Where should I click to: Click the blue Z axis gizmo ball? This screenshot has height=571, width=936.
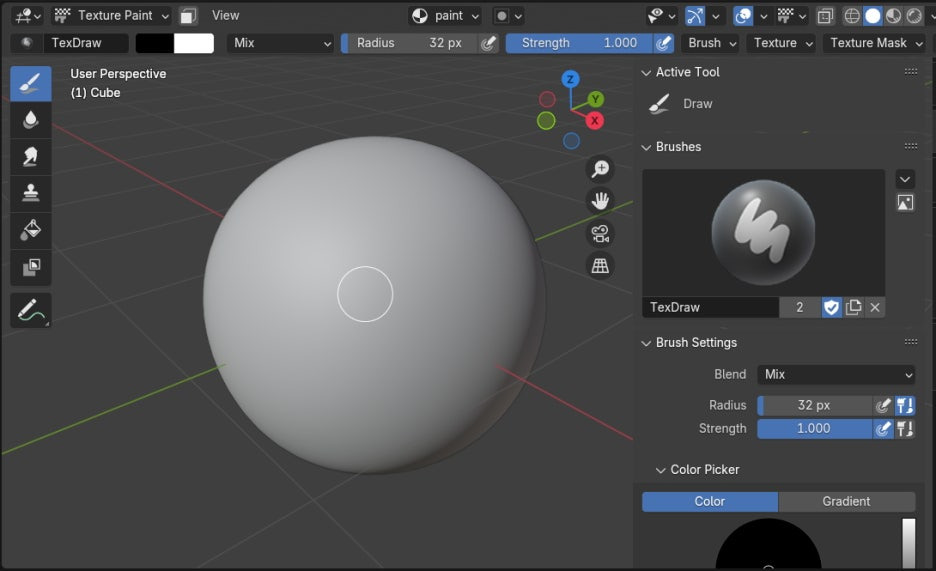[570, 79]
